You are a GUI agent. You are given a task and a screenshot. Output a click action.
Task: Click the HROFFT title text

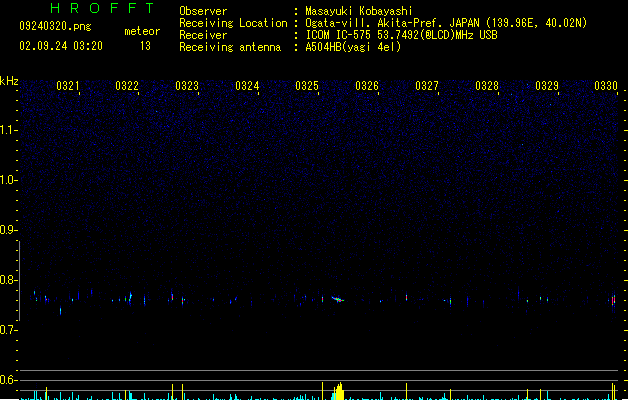(x=102, y=8)
